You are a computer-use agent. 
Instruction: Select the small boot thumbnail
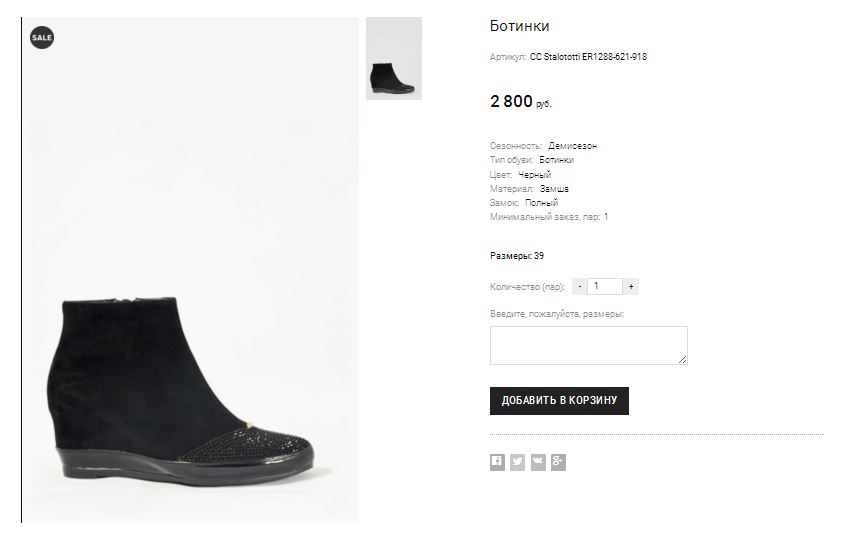(394, 59)
